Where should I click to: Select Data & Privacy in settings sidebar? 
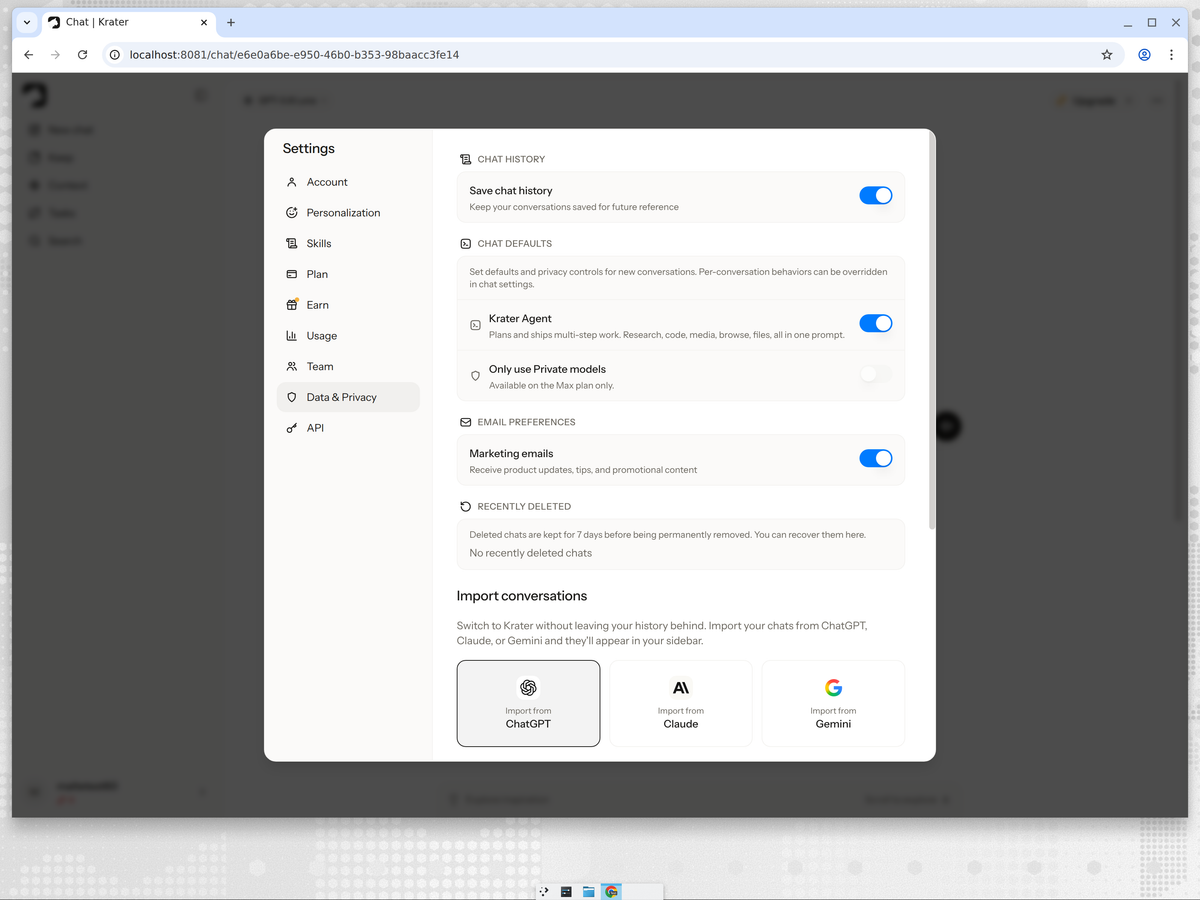pos(348,397)
